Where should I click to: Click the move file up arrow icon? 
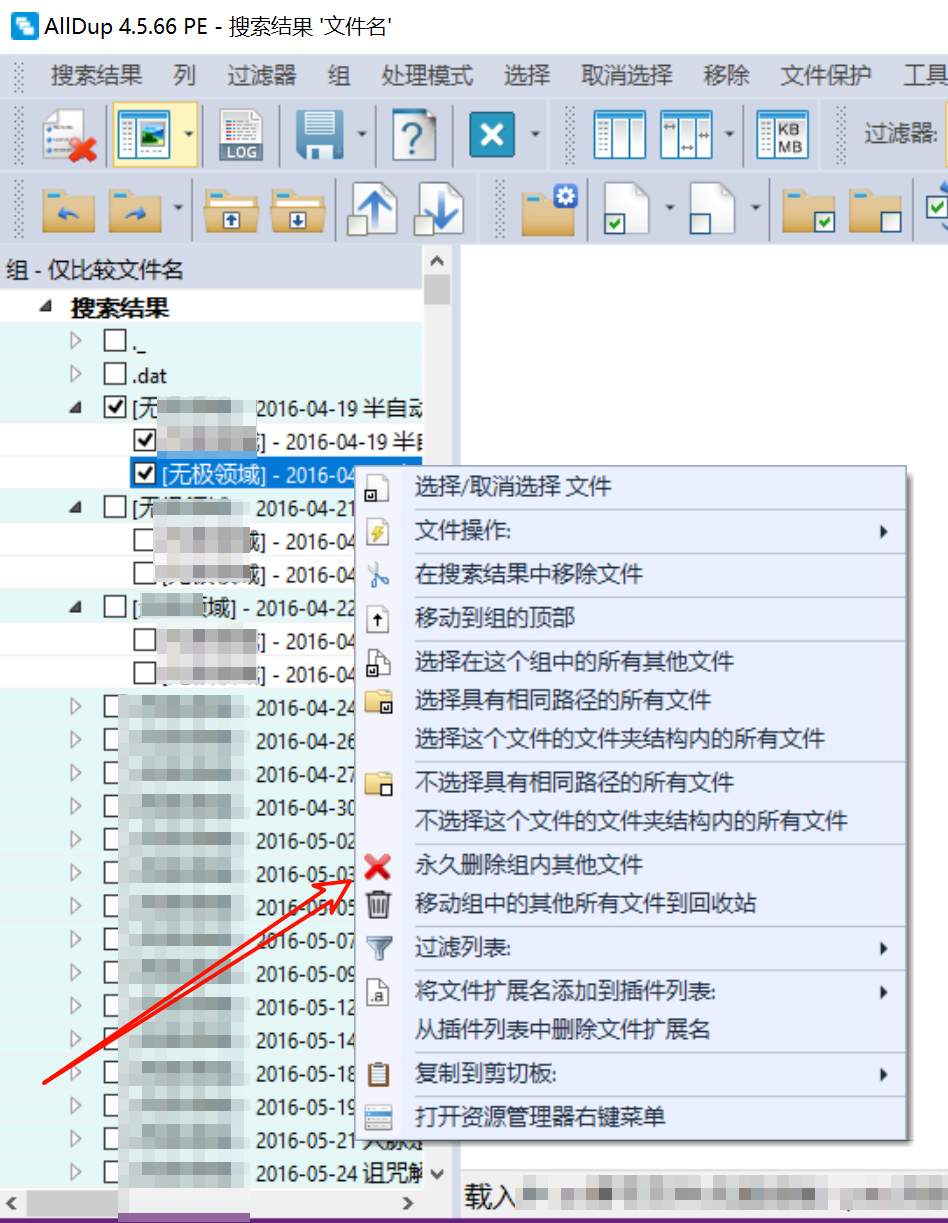click(373, 208)
